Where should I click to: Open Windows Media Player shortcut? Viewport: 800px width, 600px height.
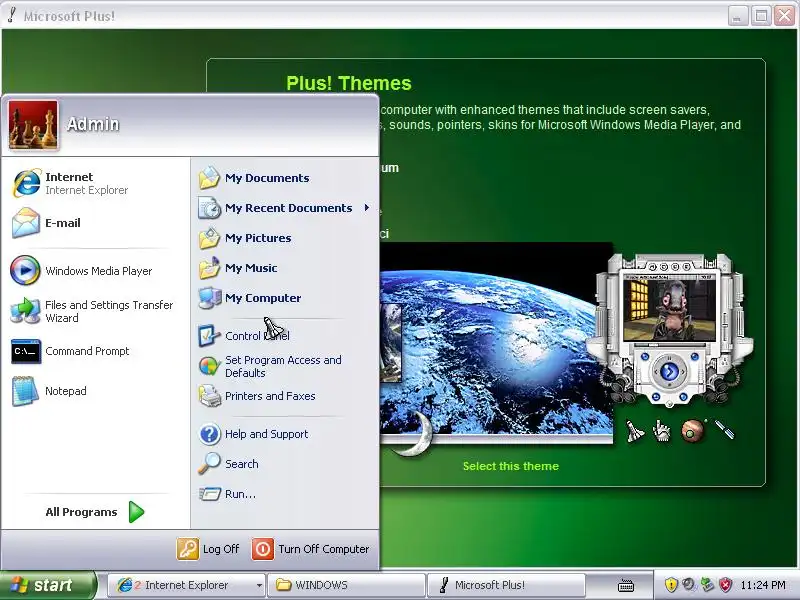point(82,271)
